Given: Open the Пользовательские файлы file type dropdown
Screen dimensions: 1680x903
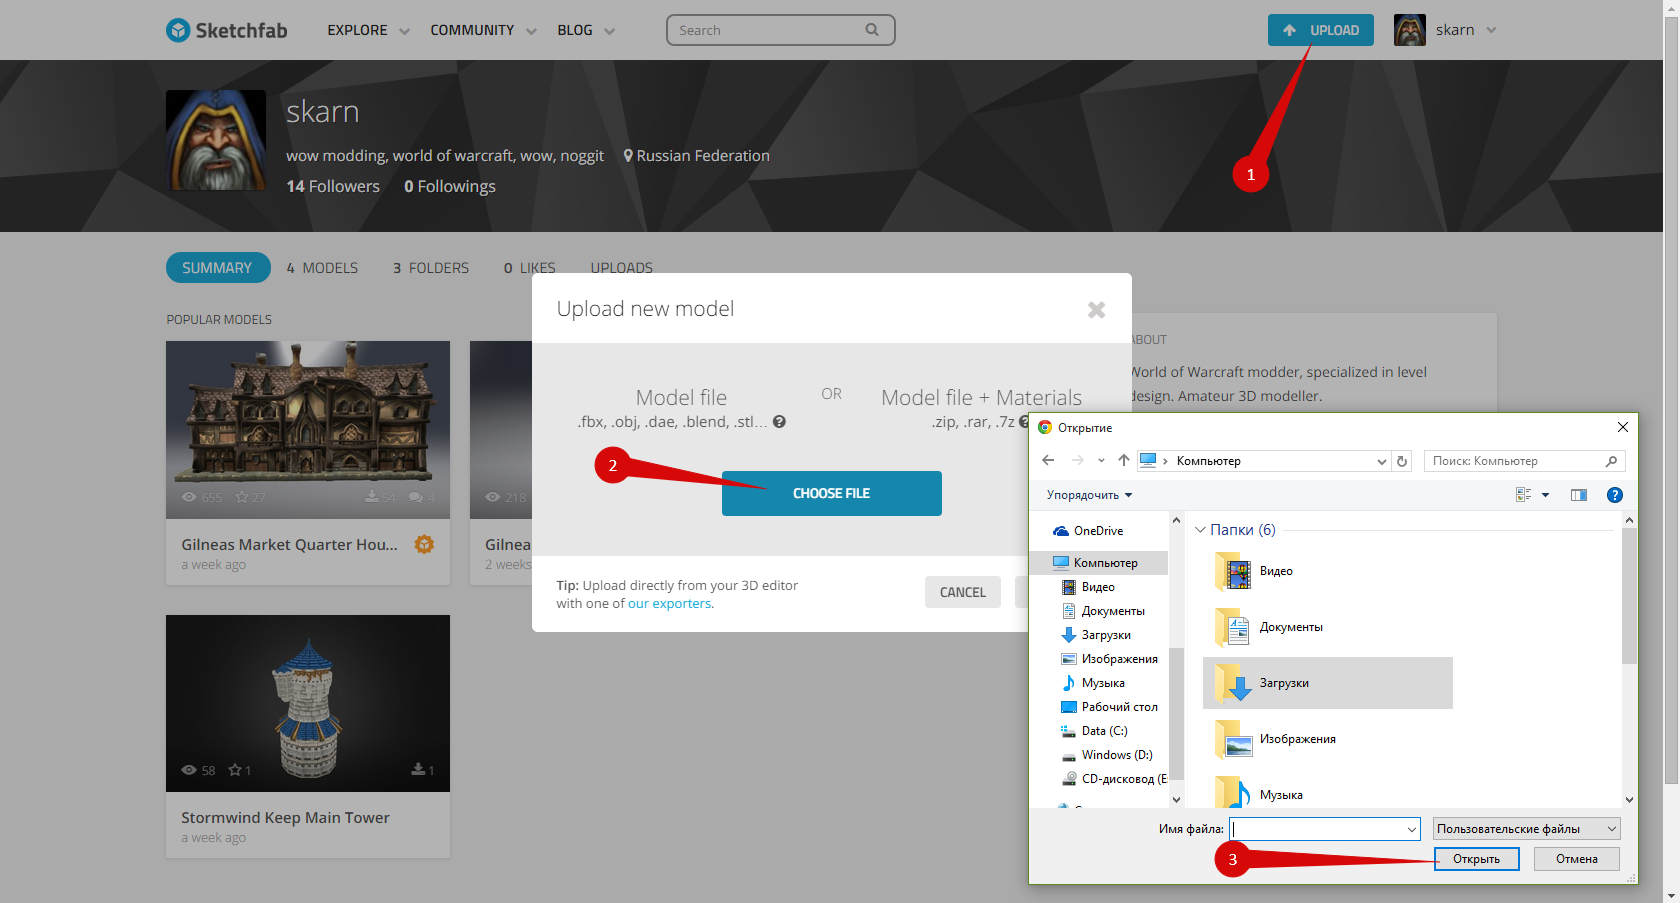Looking at the screenshot, I should click(1526, 829).
